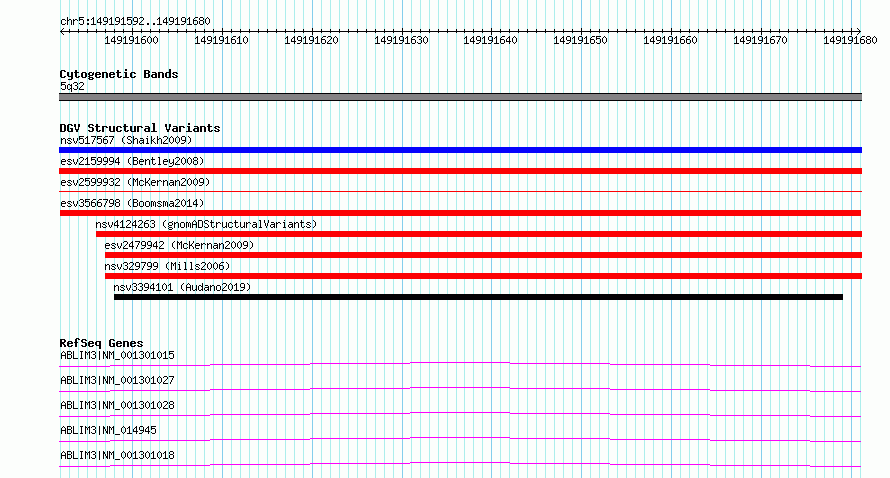Click ruler position 149191650
This screenshot has width=890, height=478.
coord(580,40)
